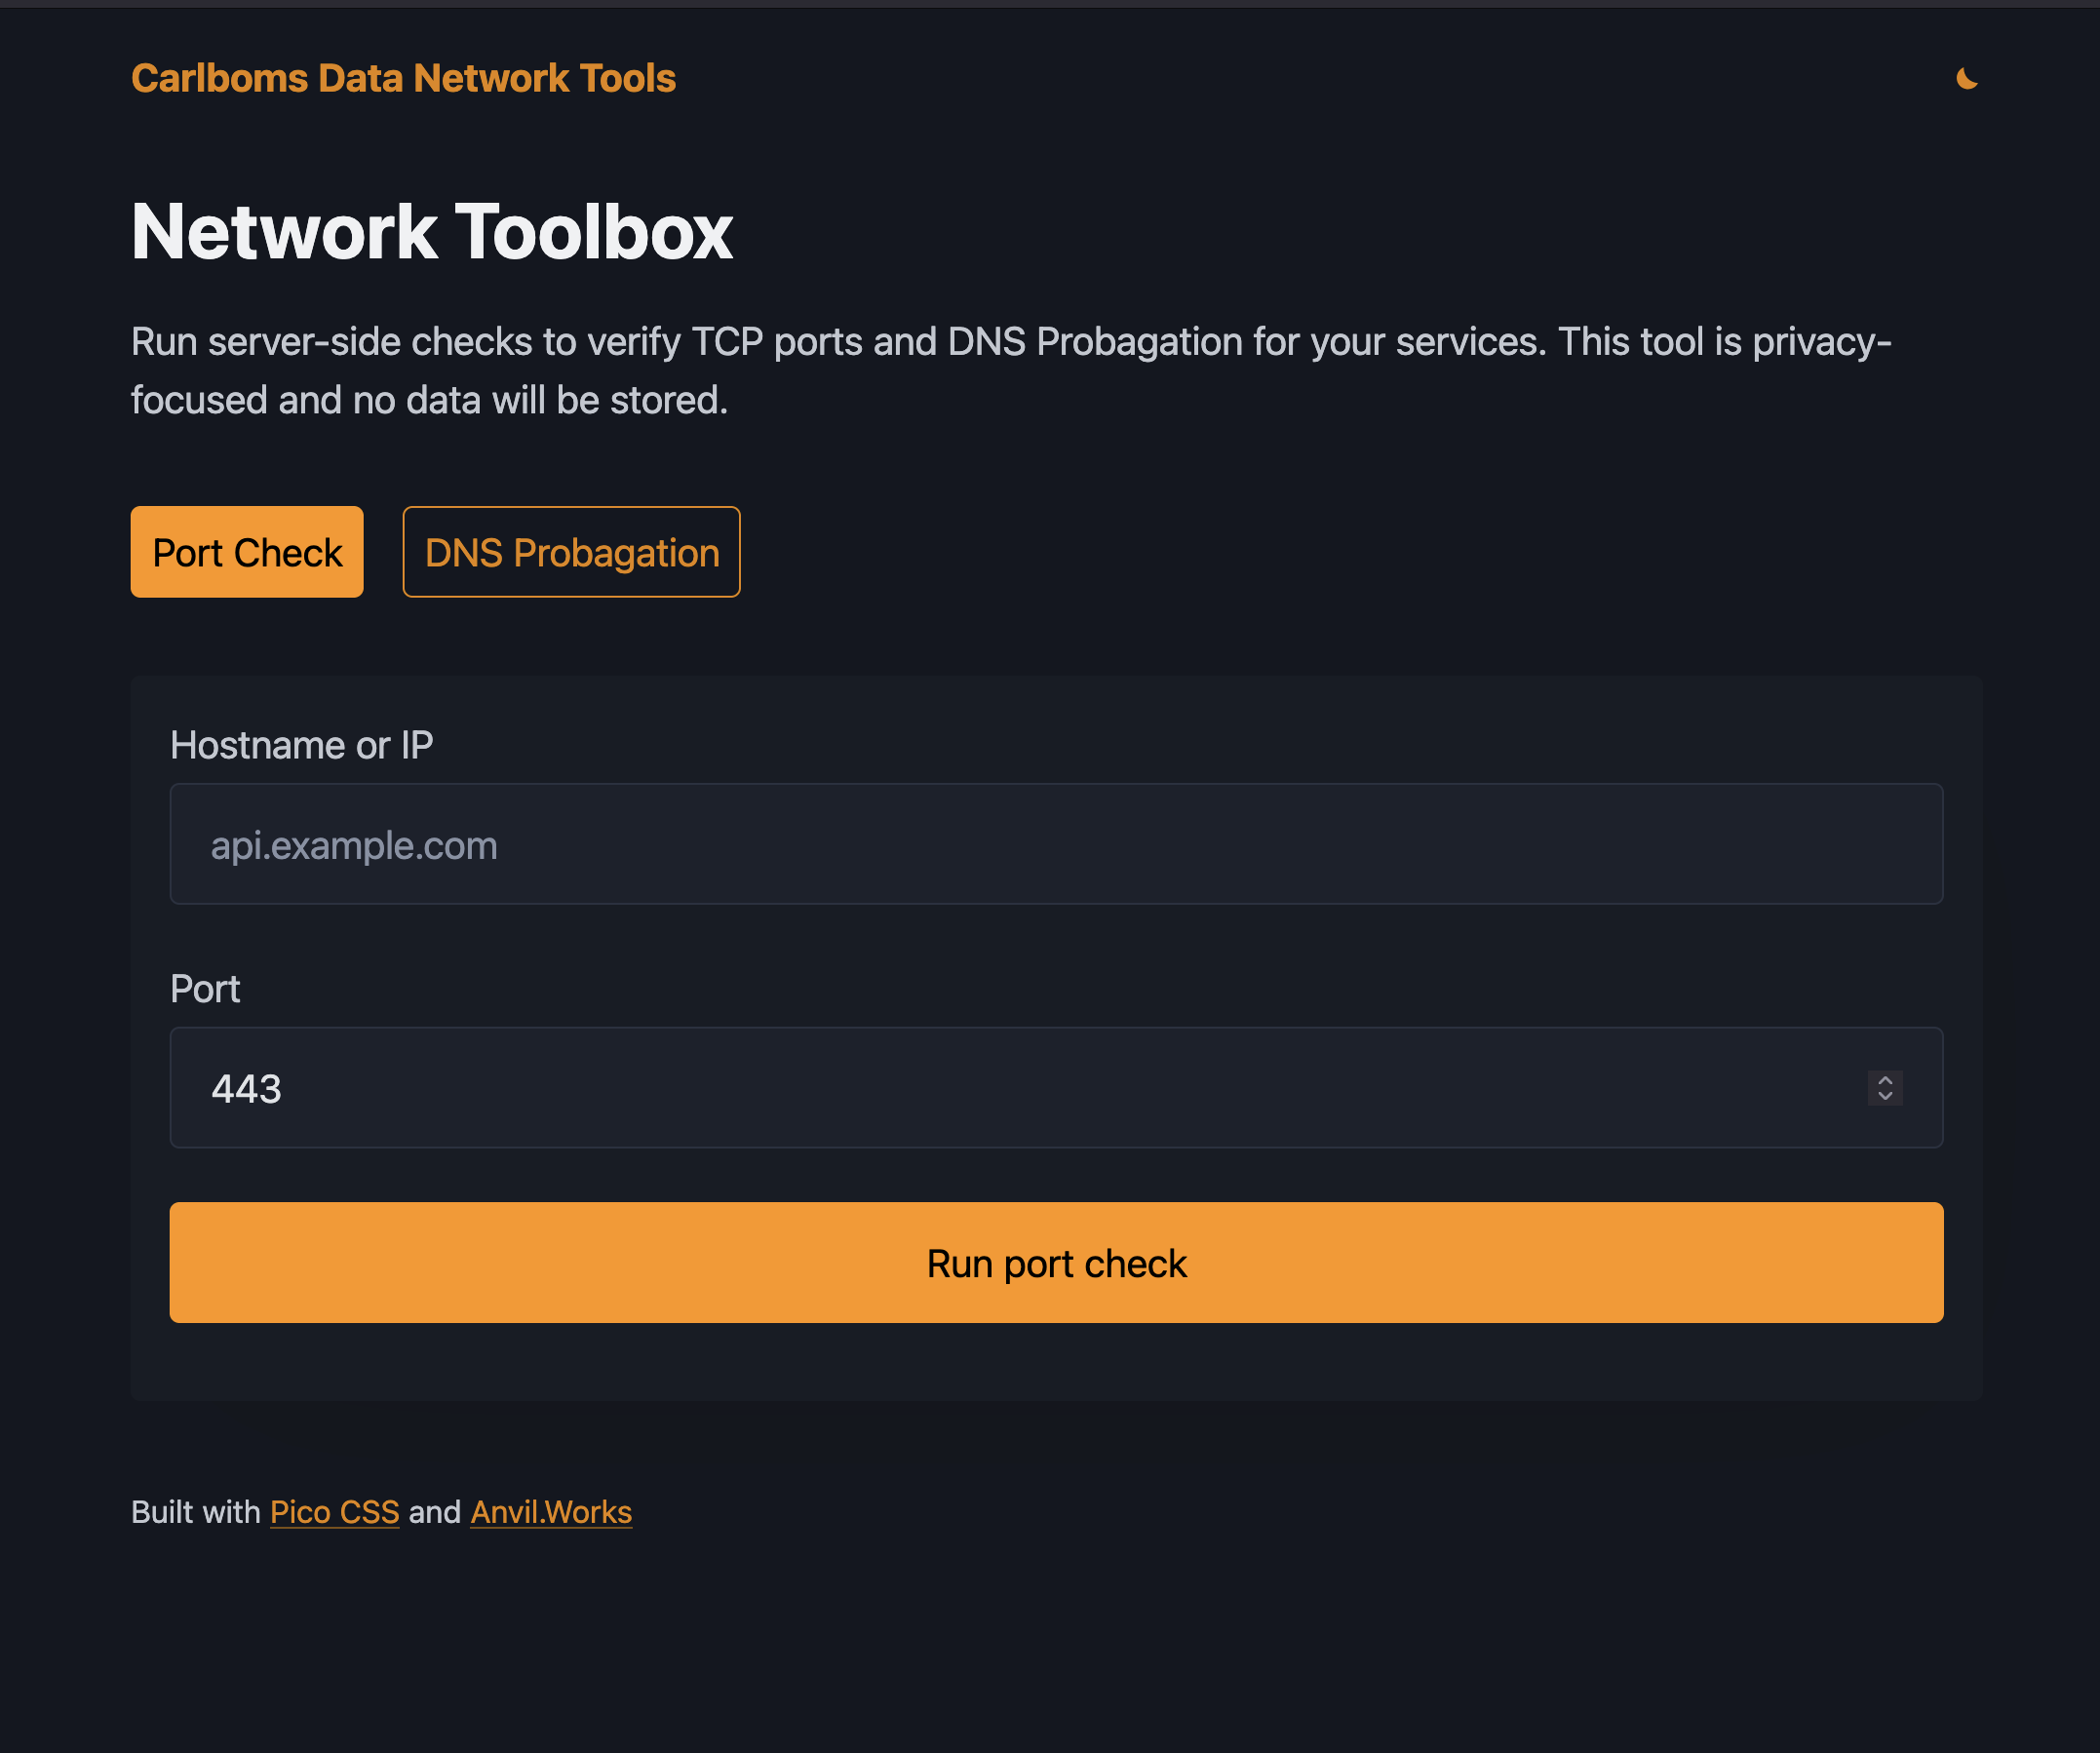This screenshot has width=2100, height=1753.
Task: Click the "Built with" footer text
Action: (196, 1512)
